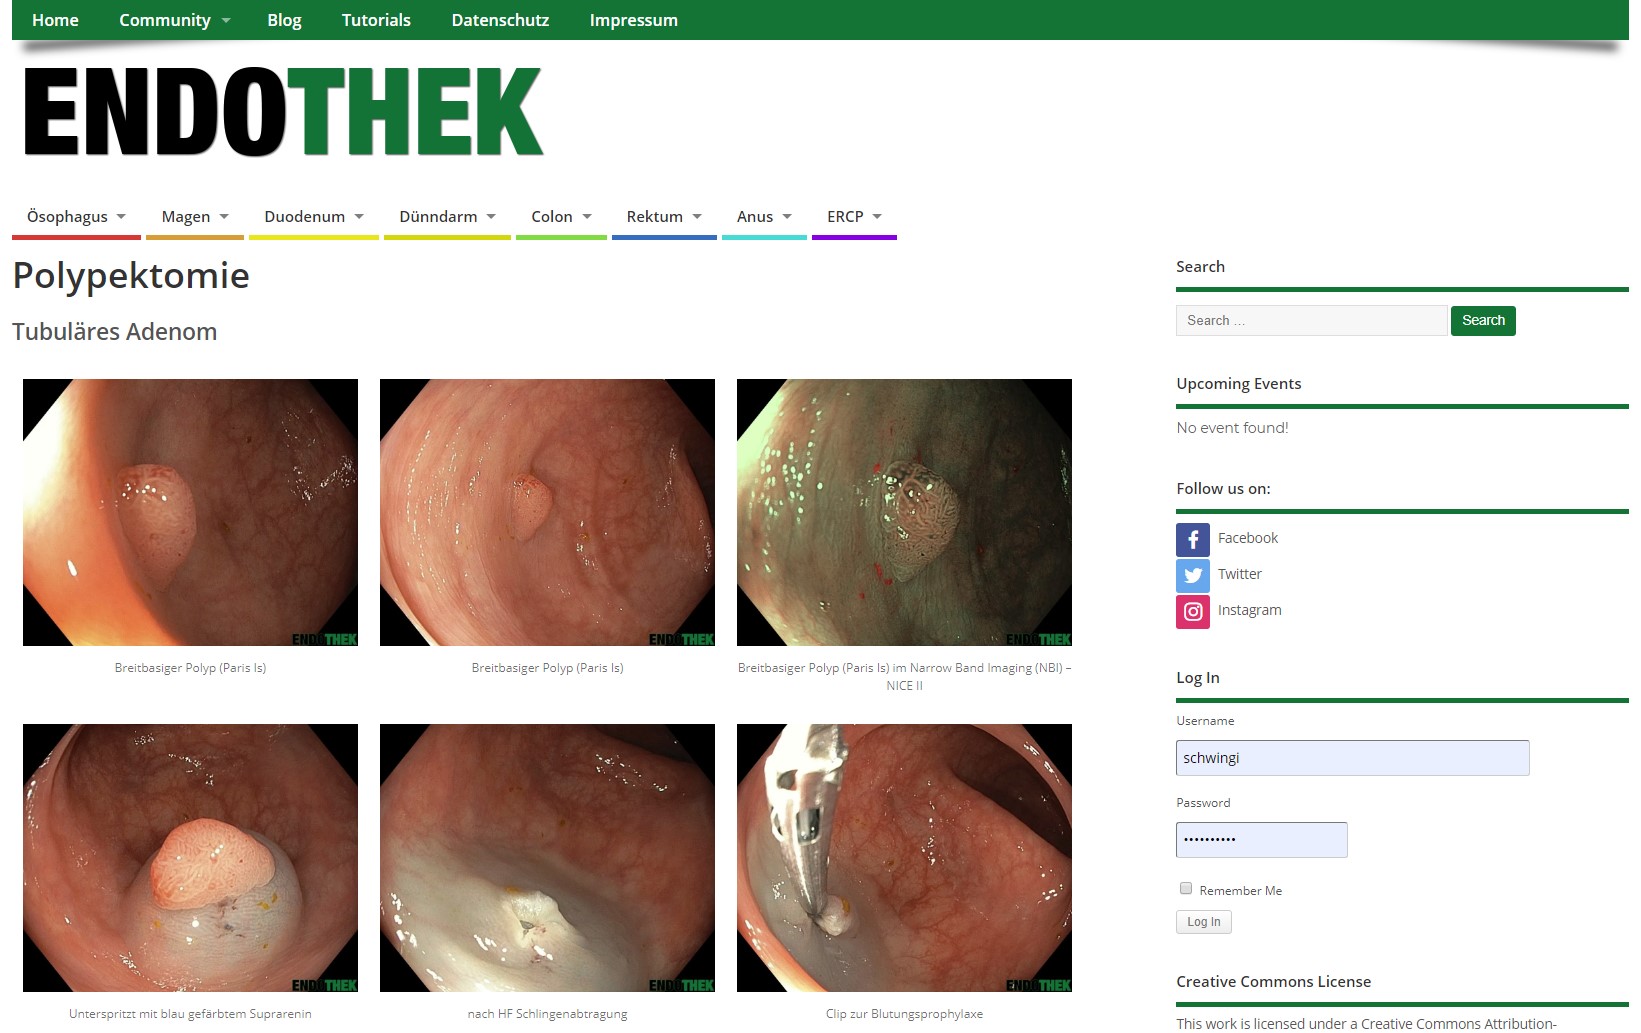Open second Breitbasiger Polyp image with pale mucosa
This screenshot has width=1641, height=1033.
click(x=547, y=512)
